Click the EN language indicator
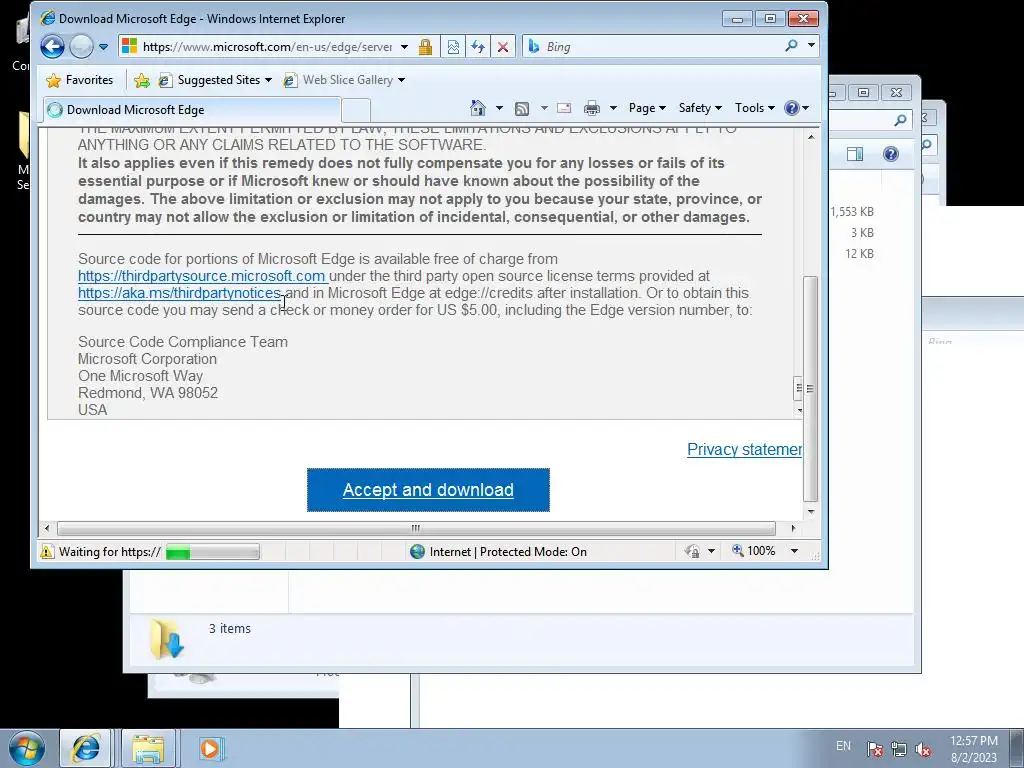Viewport: 1024px width, 768px height. tap(843, 746)
